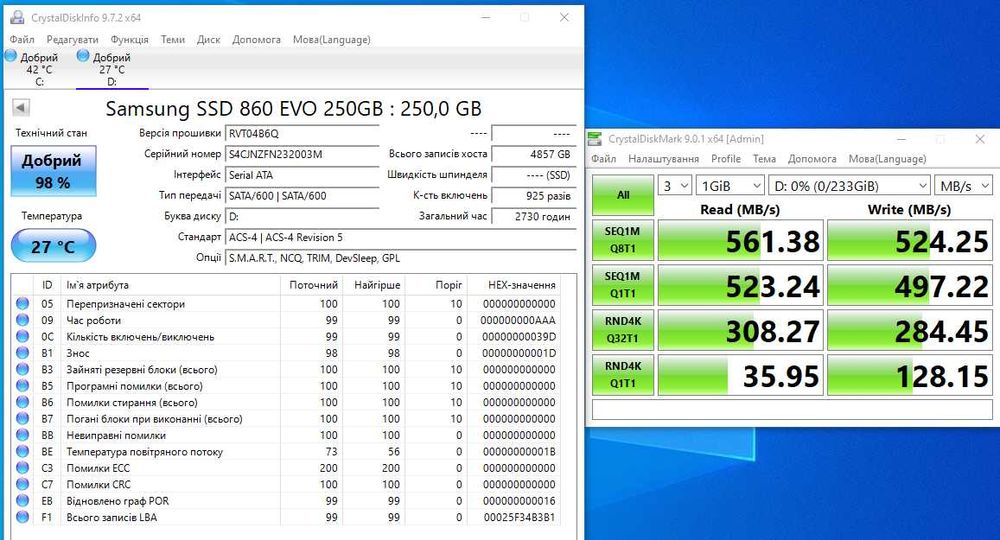
Task: Open Редагувати menu in CrystalDiskInfo
Action: click(72, 40)
